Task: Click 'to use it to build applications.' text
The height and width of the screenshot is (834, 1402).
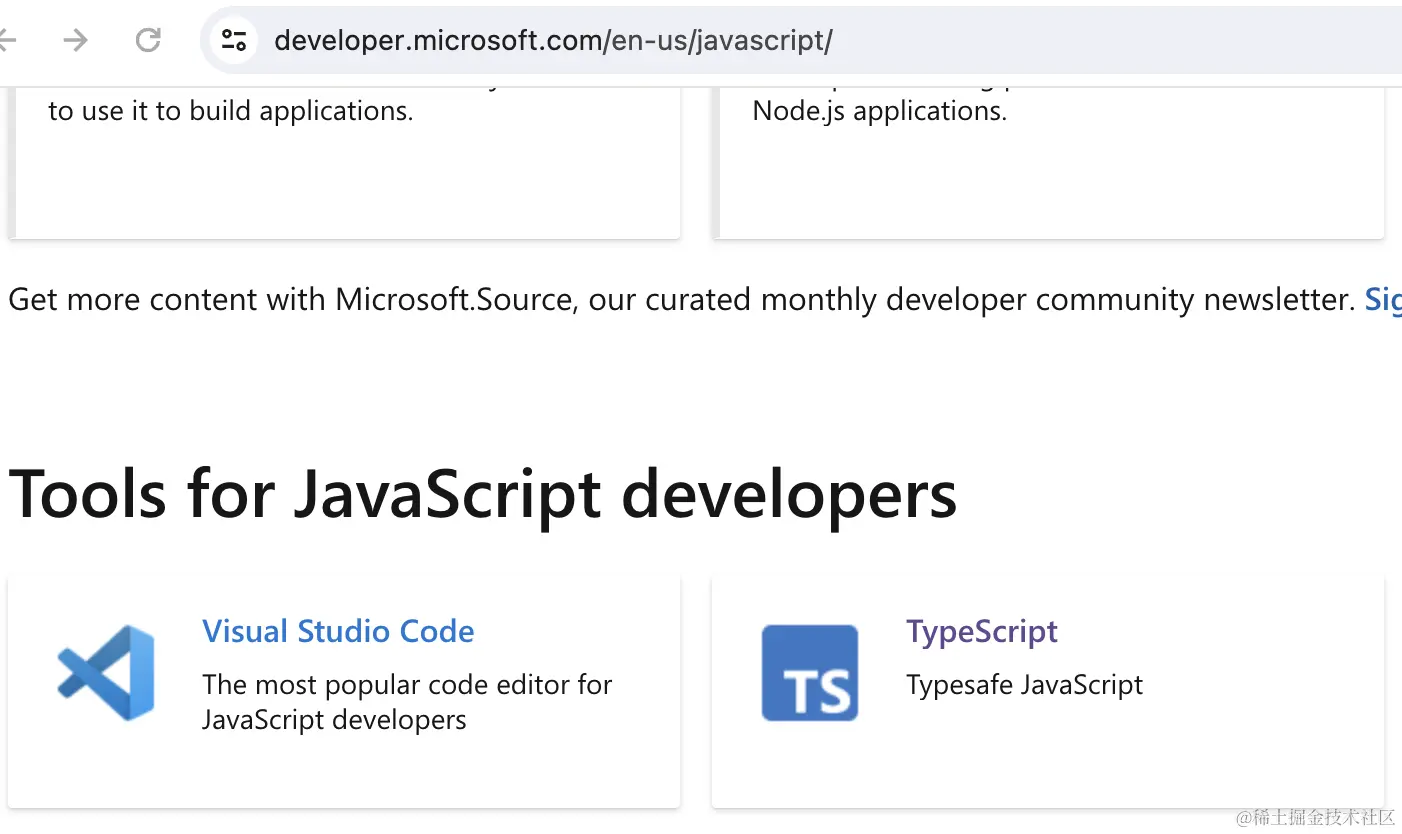Action: (x=231, y=111)
